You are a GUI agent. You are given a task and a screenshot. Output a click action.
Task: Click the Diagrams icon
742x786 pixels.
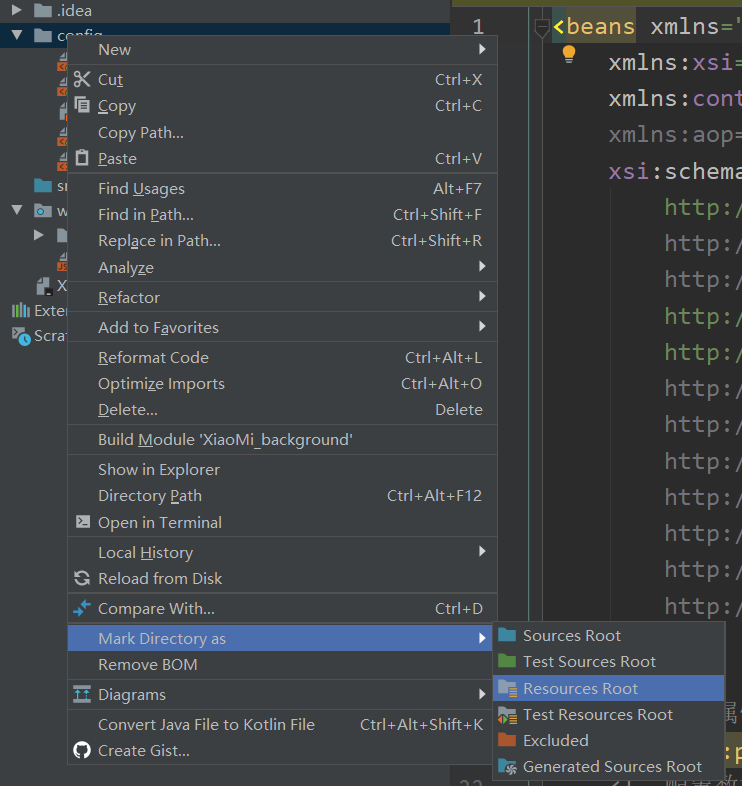(82, 694)
